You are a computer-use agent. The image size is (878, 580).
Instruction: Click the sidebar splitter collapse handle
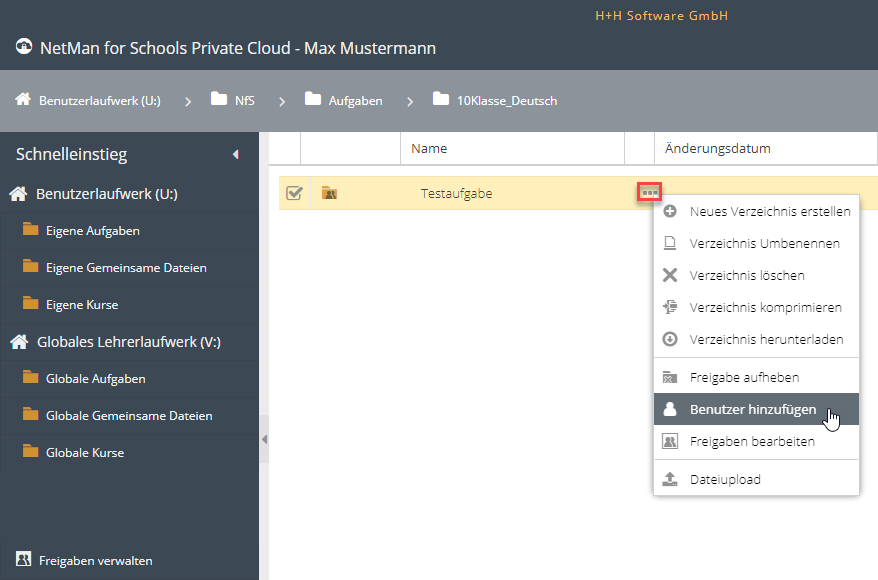264,440
